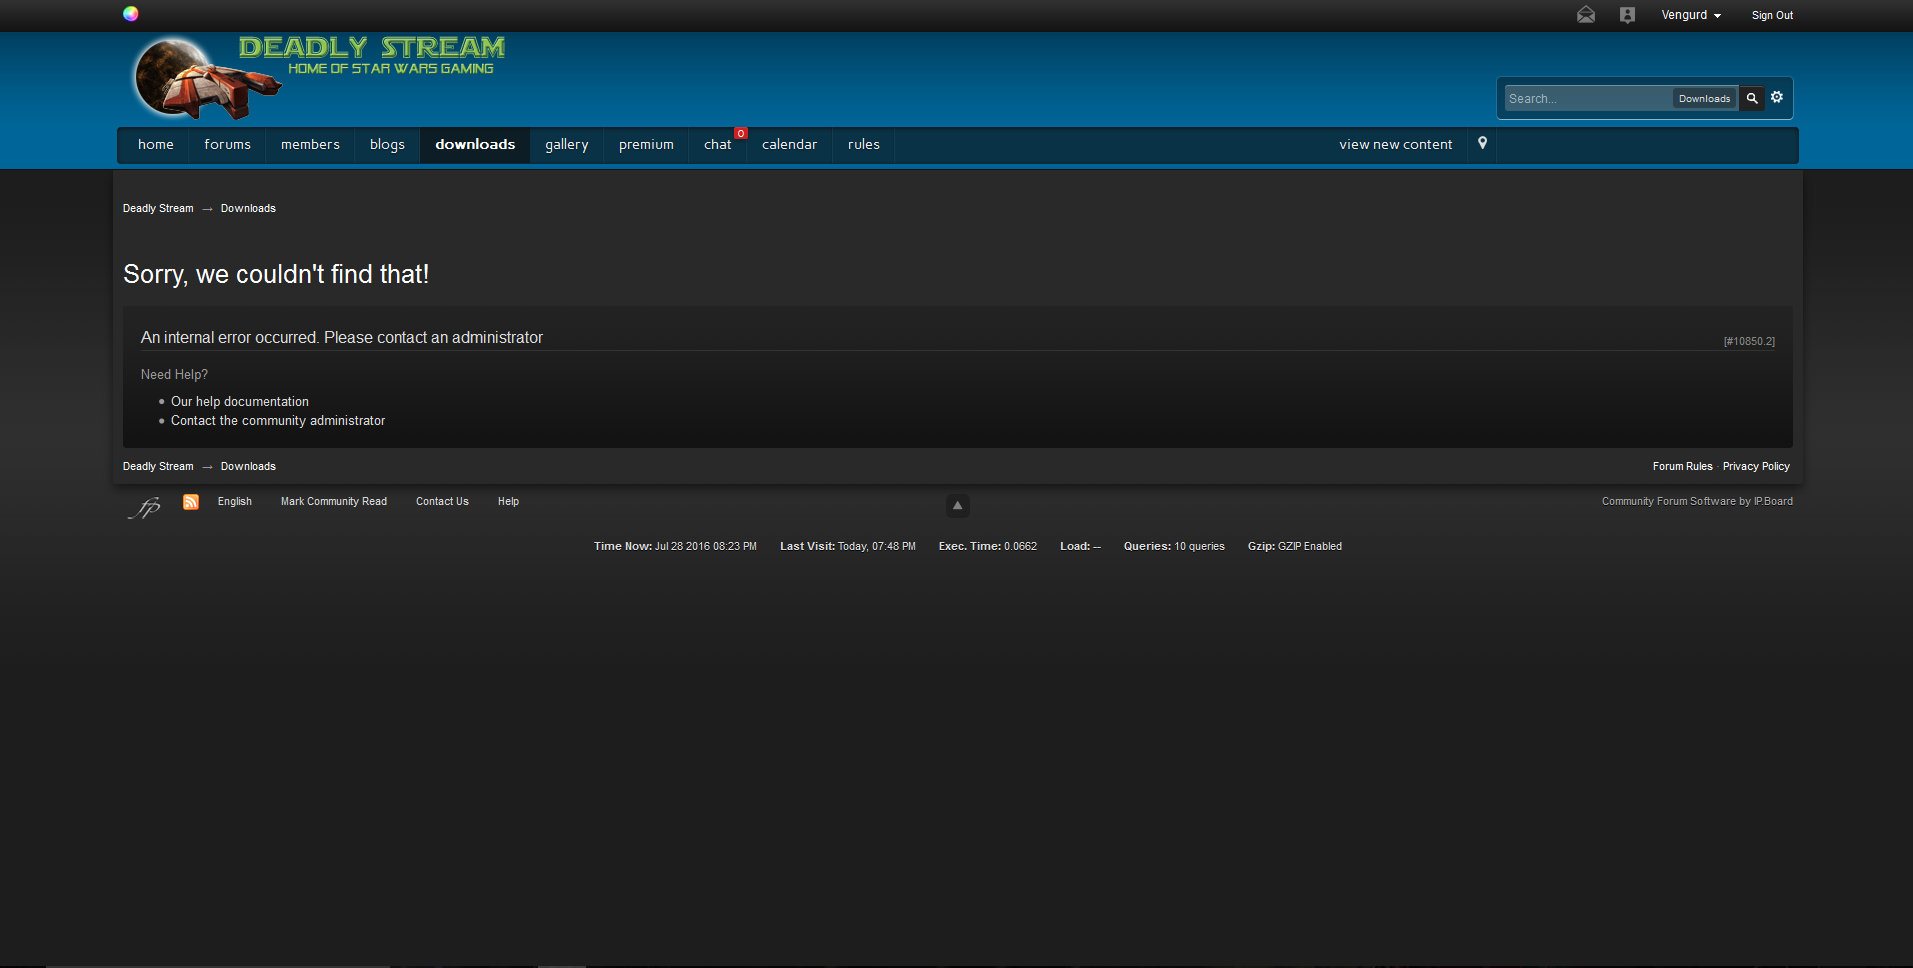The image size is (1913, 968).
Task: Click Community Forum Software by IP.Board
Action: point(1697,501)
